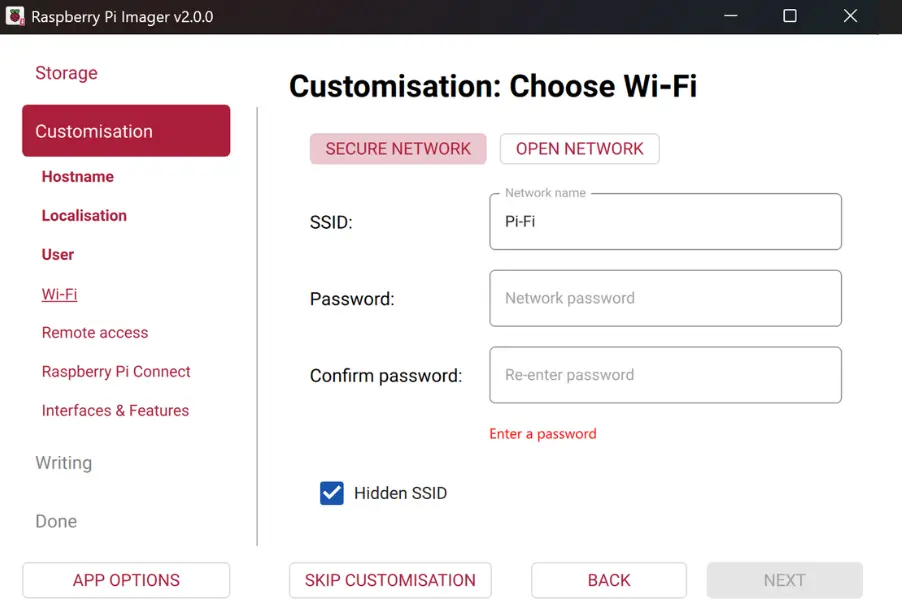
Task: Click the Raspberry Pi logo icon
Action: (x=14, y=16)
